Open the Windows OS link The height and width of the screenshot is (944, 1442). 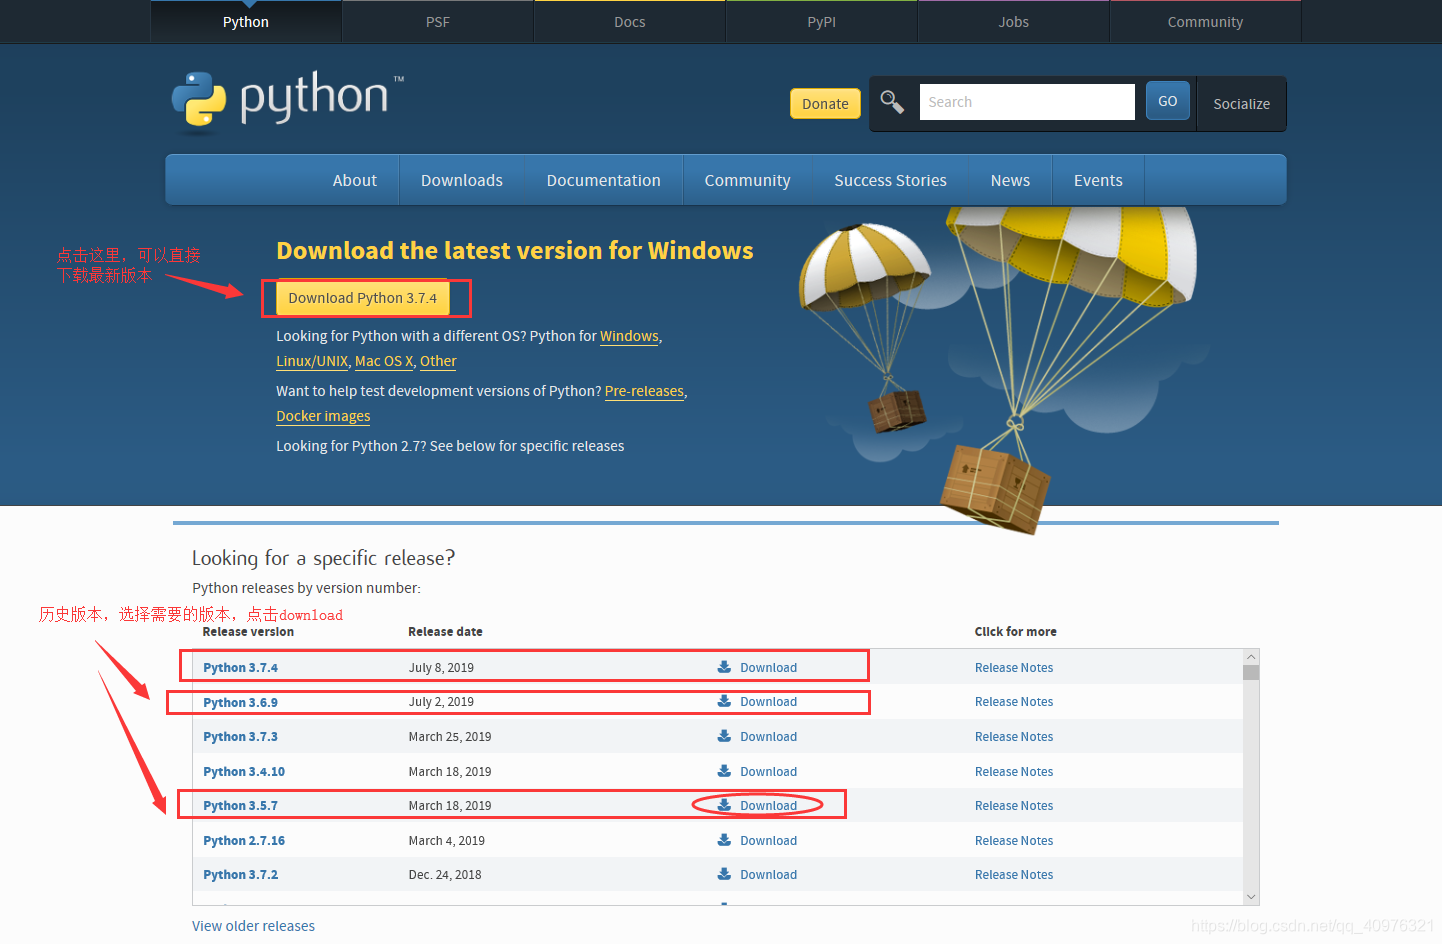pos(629,336)
